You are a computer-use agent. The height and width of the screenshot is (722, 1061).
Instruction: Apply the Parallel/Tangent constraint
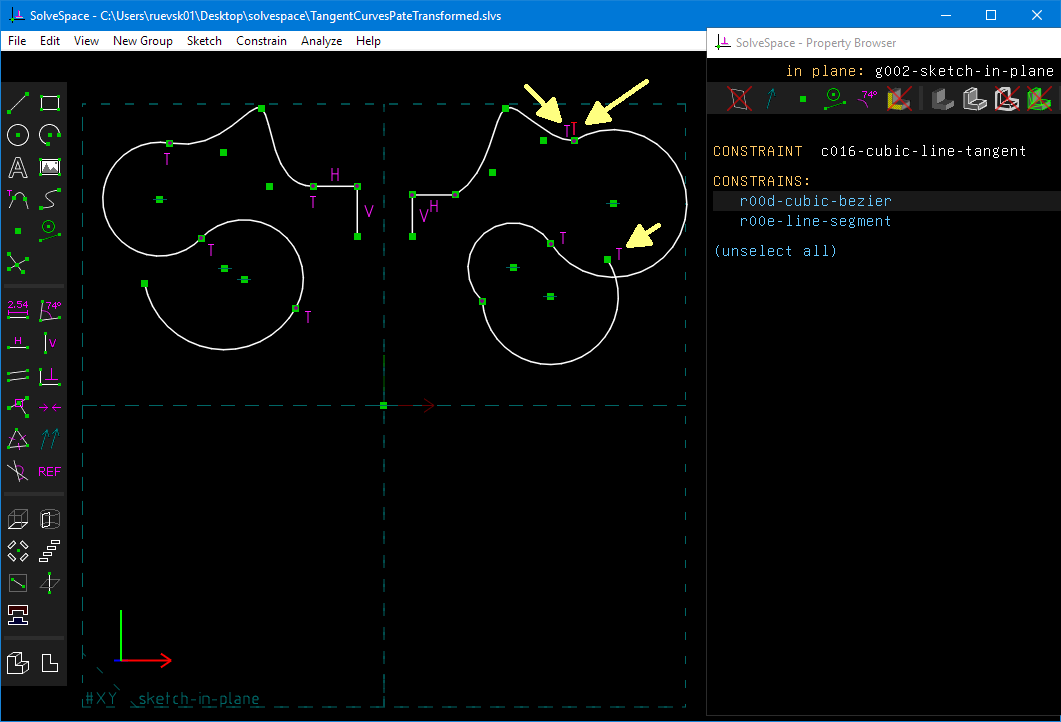(18, 375)
